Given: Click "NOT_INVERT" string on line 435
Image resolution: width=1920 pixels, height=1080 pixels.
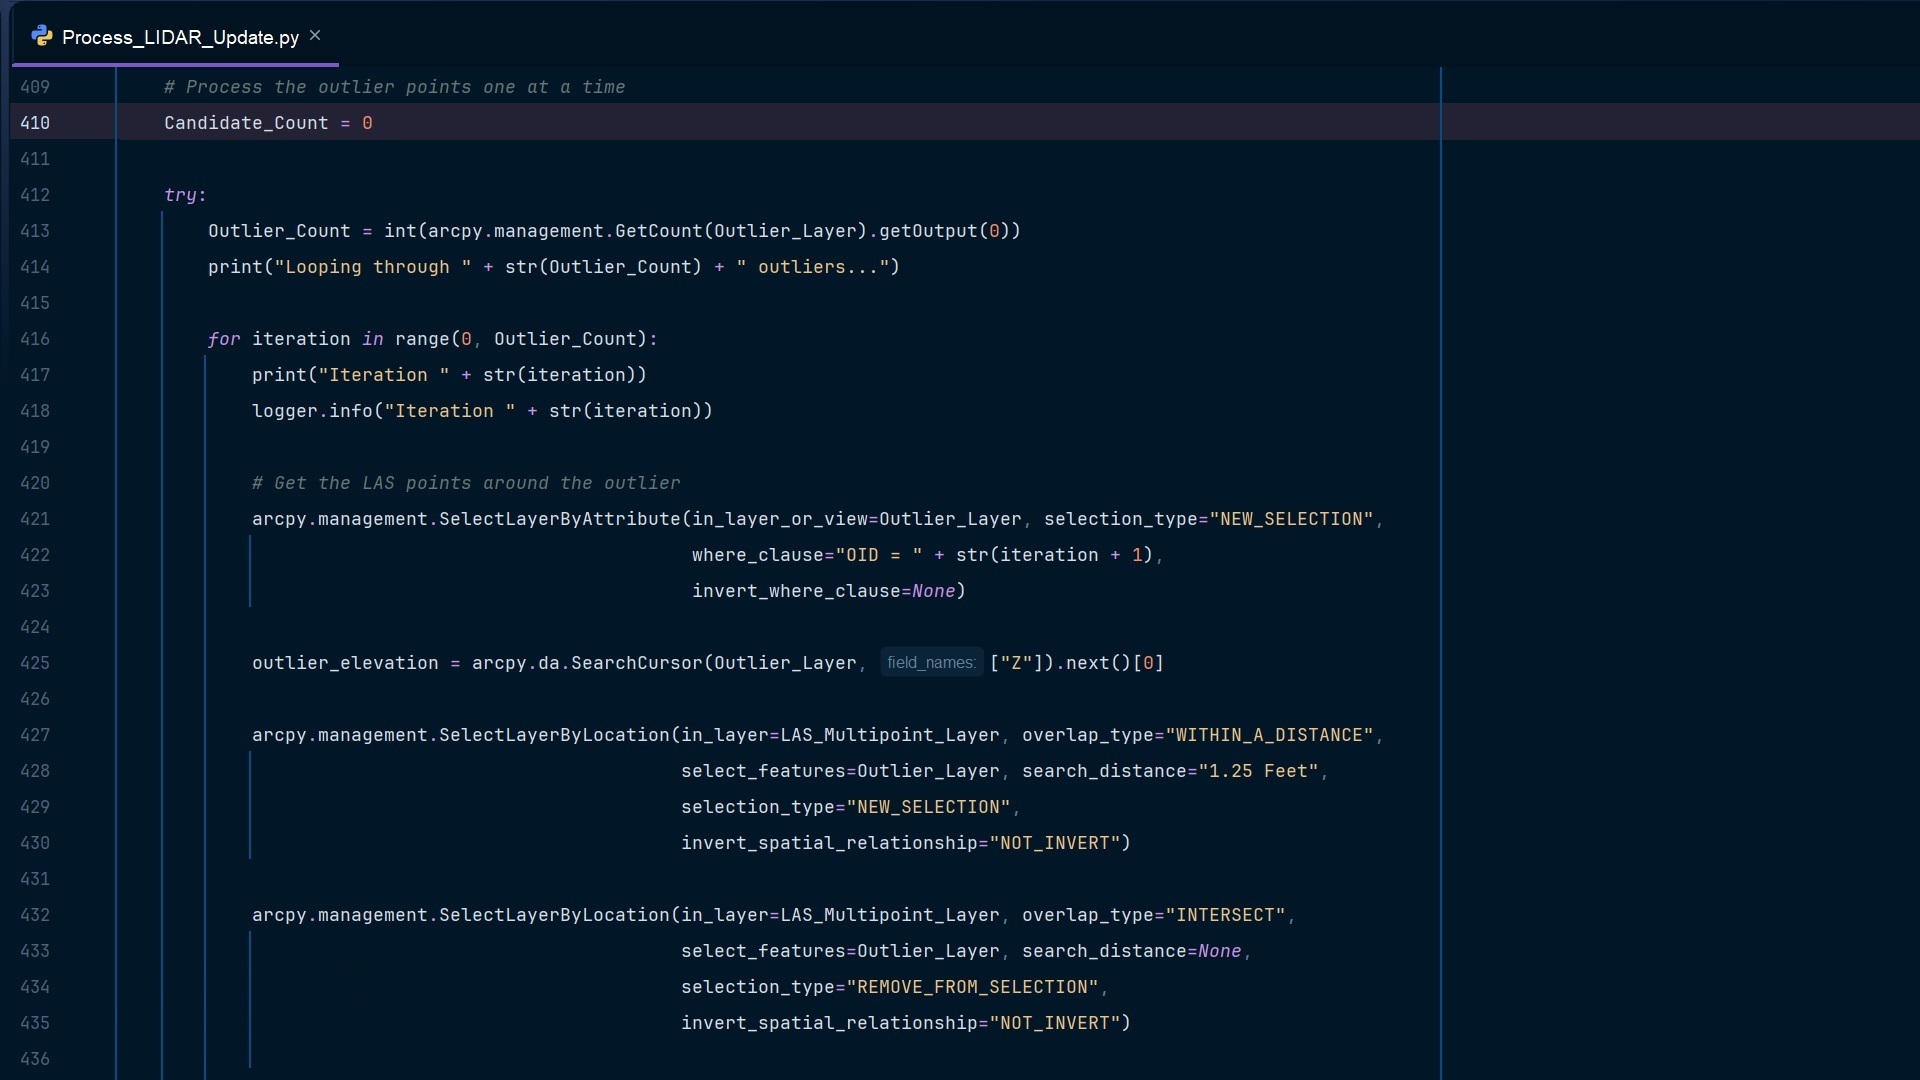Looking at the screenshot, I should tap(1055, 1023).
